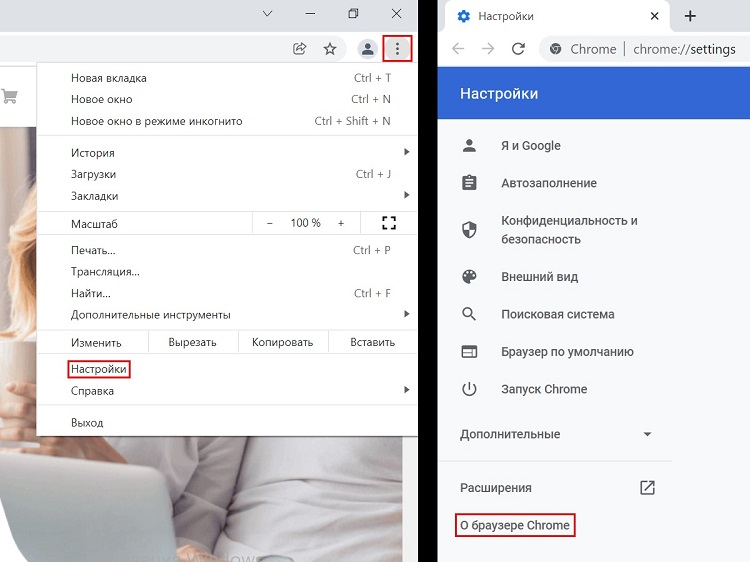
Task: Select Настройки in the Chrome menu
Action: click(99, 369)
